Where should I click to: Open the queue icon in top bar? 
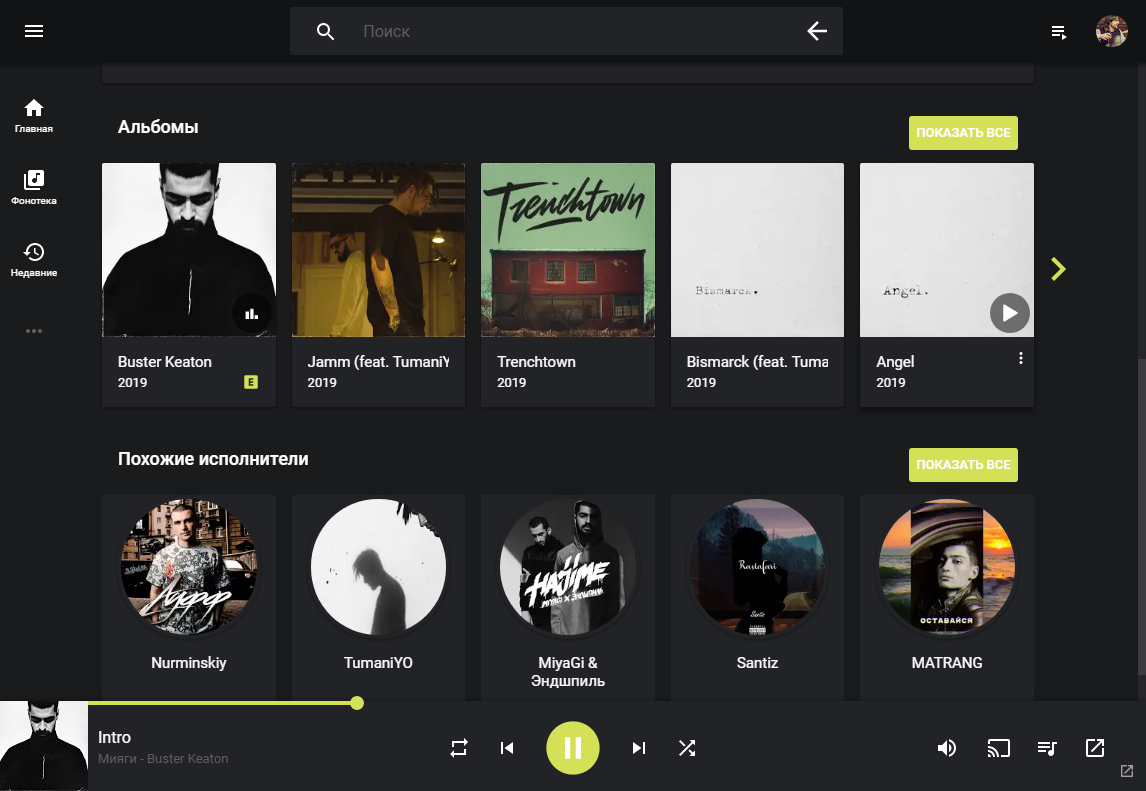coord(1059,32)
